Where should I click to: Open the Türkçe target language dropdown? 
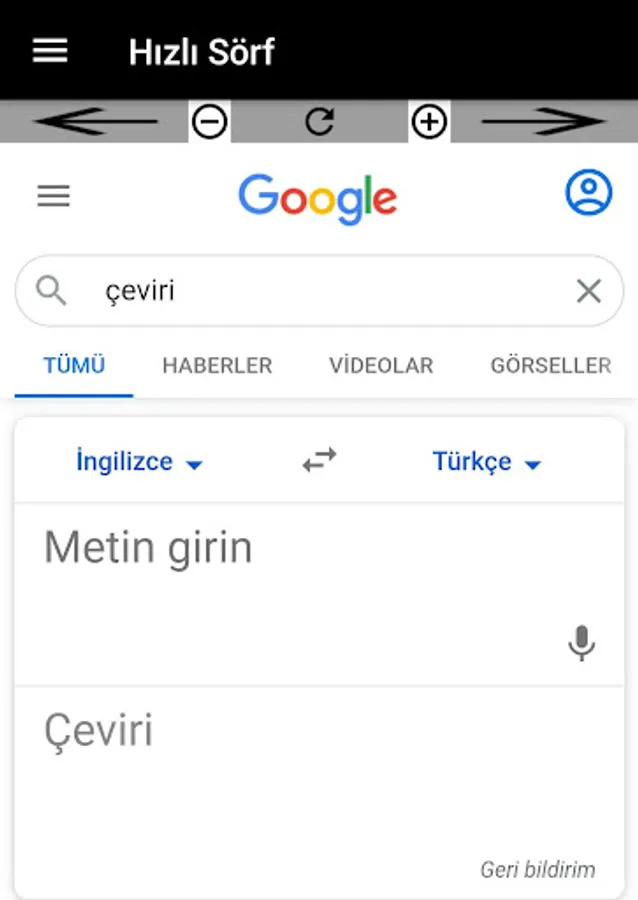pyautogui.click(x=486, y=462)
